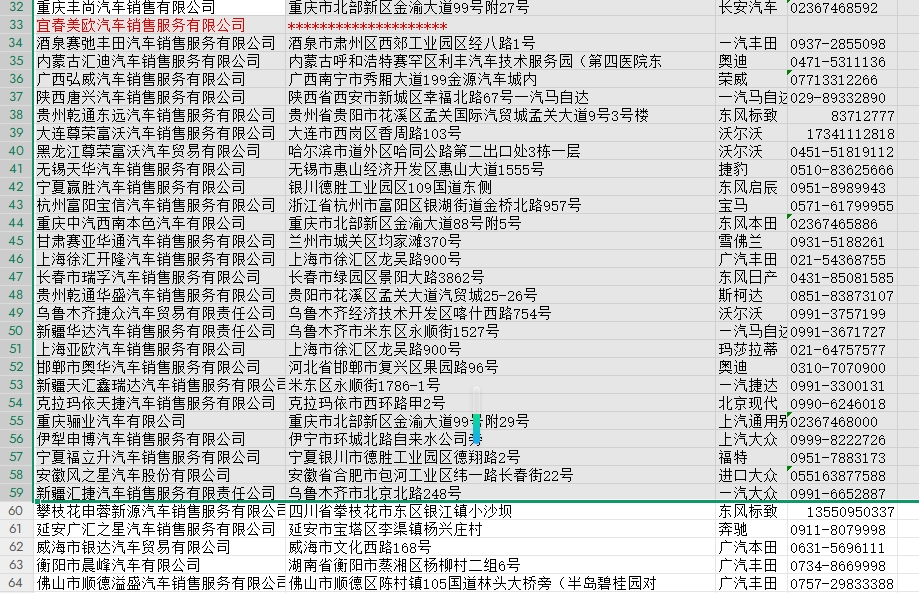Click brand cell 东风日产

point(751,278)
